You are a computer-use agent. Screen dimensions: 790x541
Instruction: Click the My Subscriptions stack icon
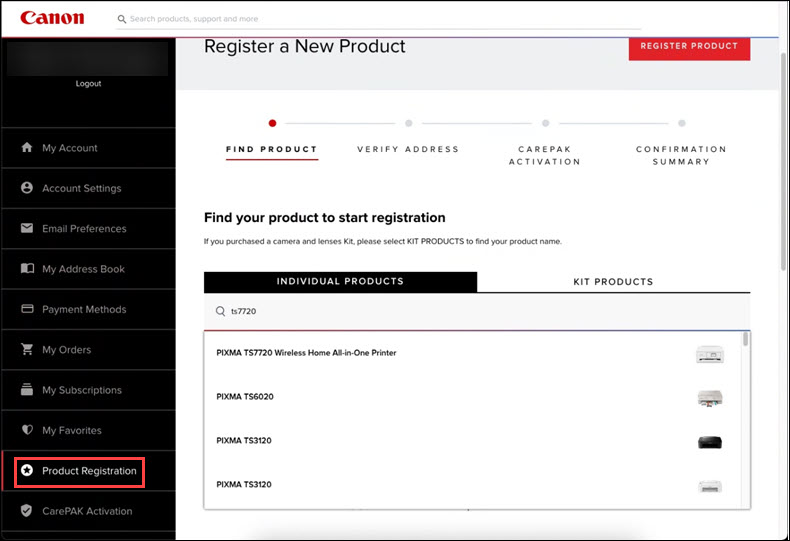27,389
